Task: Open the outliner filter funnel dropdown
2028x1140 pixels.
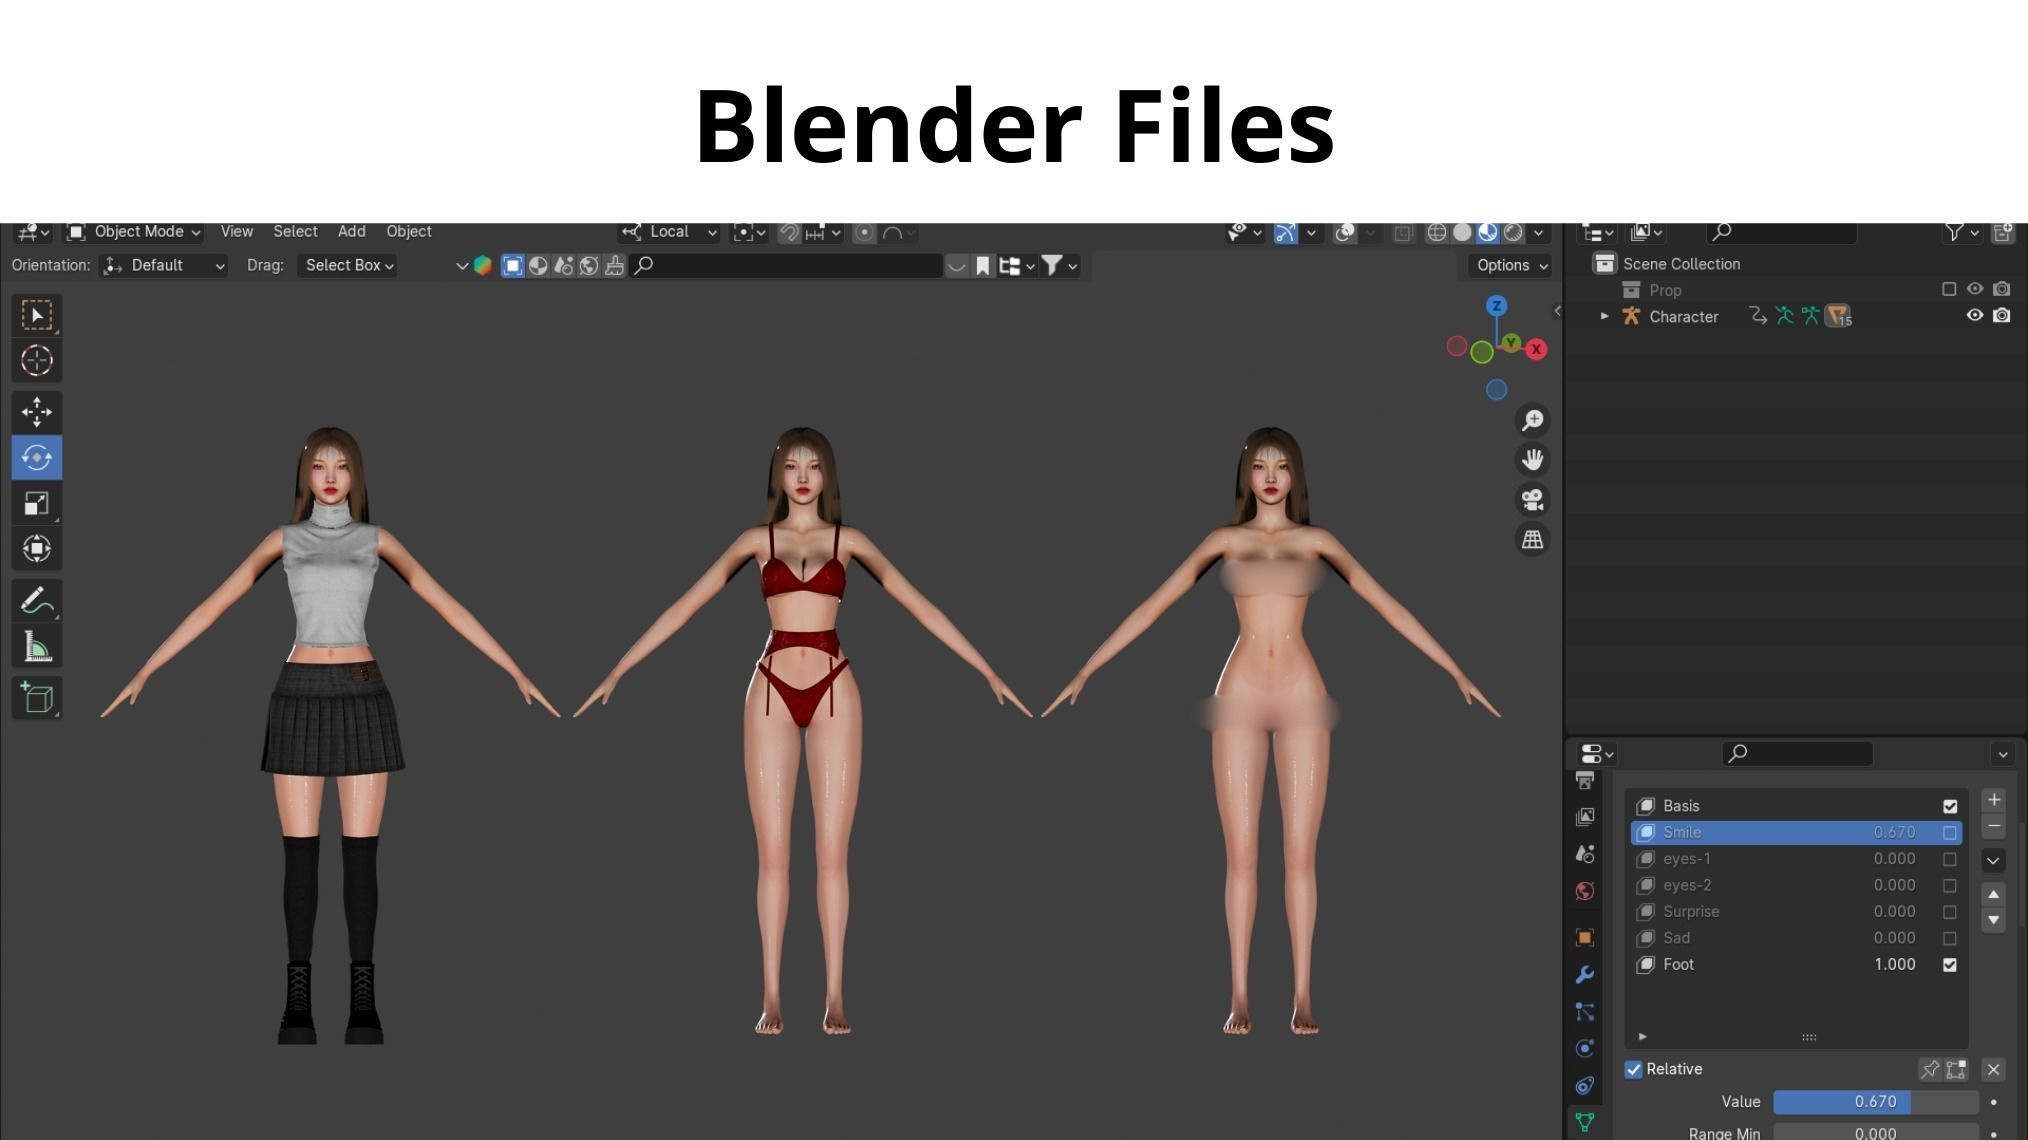Action: click(1961, 232)
